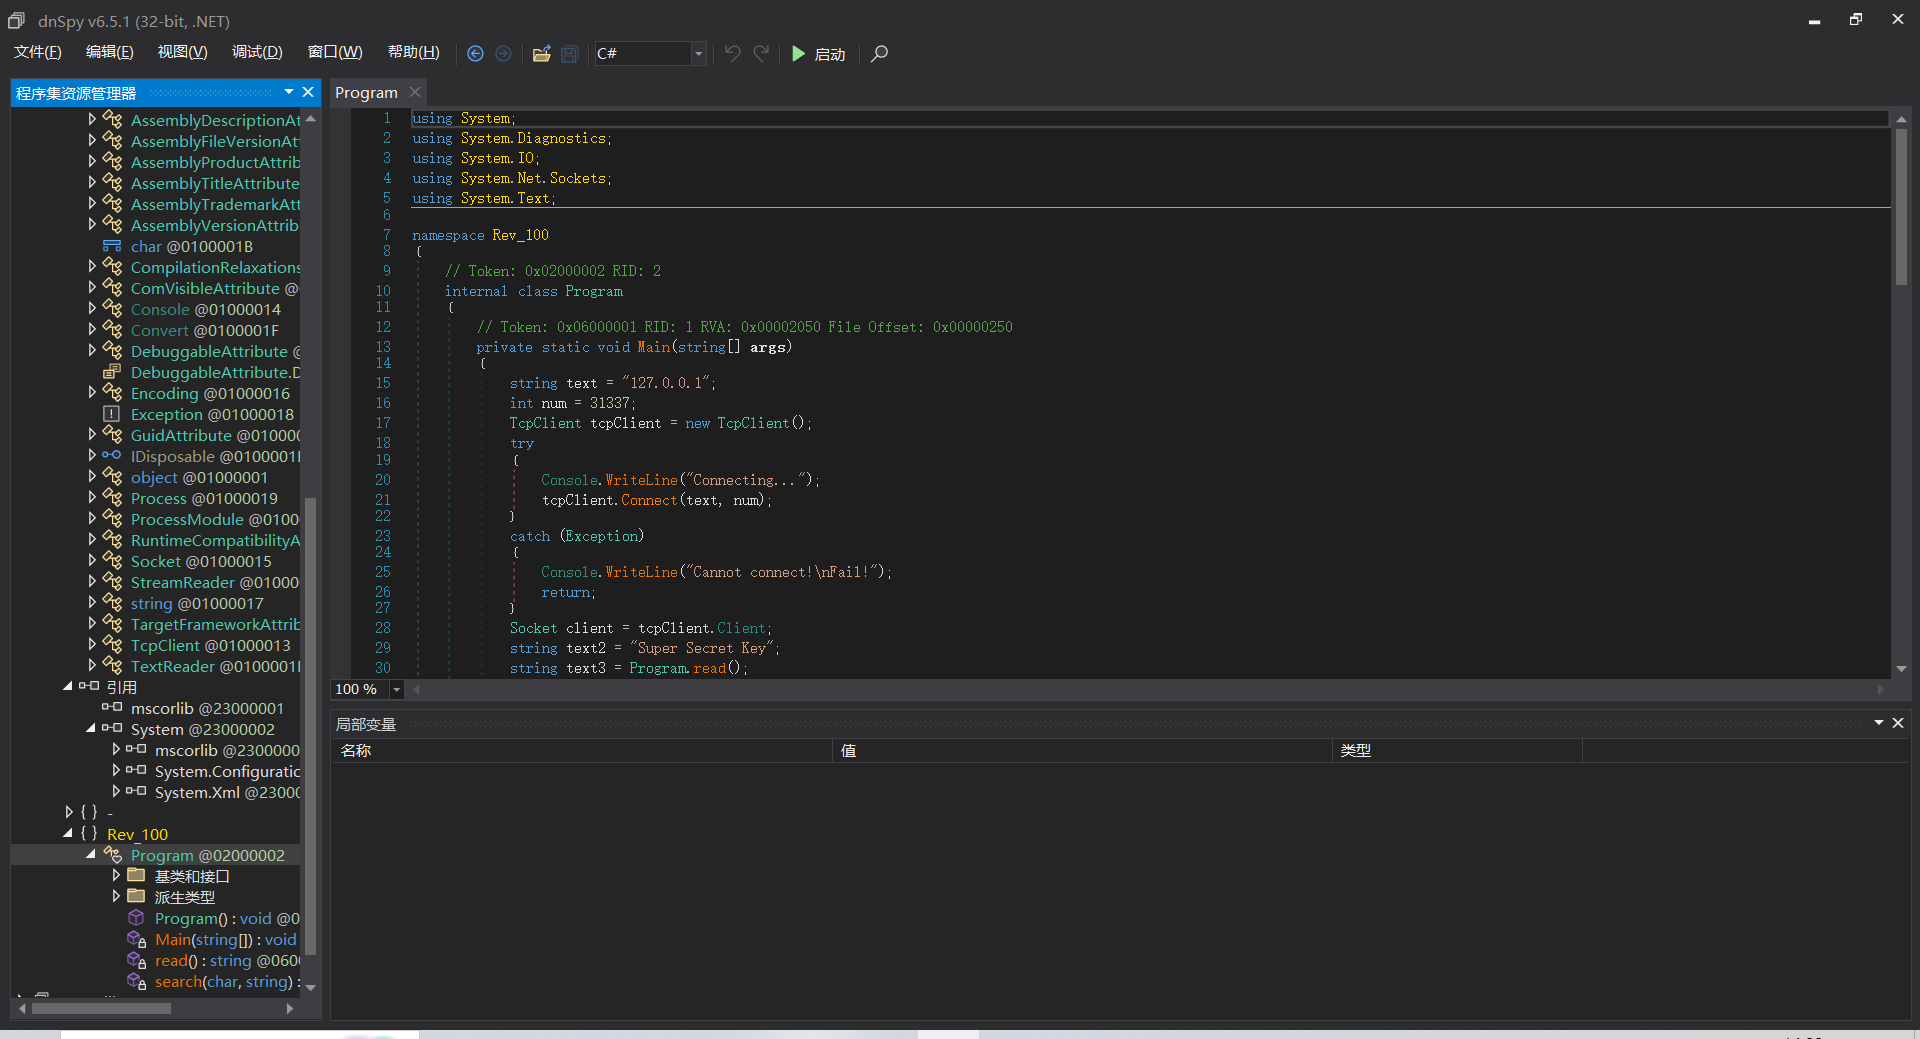Click the 类型 column header
The width and height of the screenshot is (1920, 1039).
(x=1457, y=750)
